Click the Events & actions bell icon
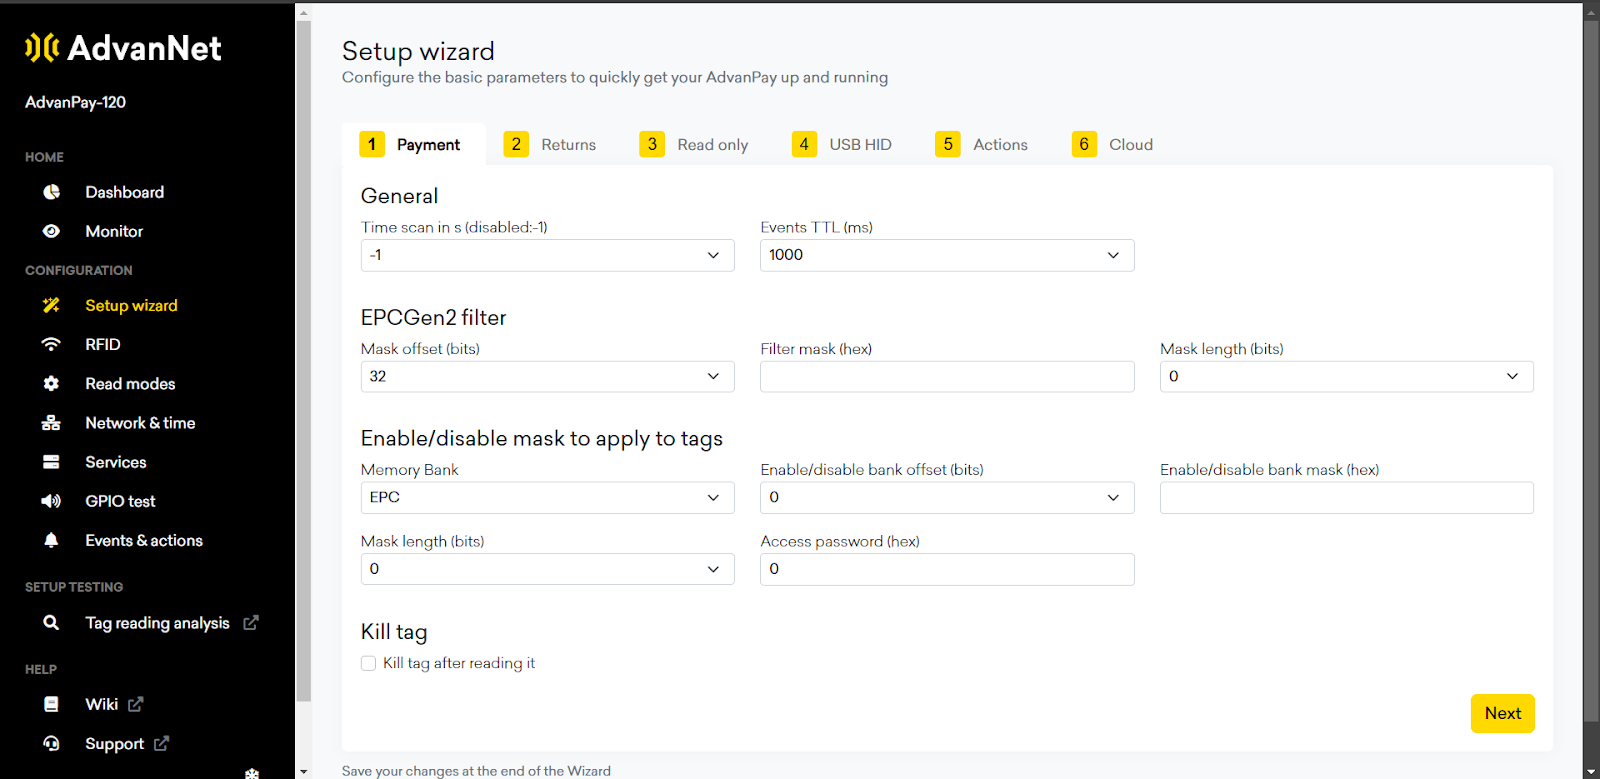The width and height of the screenshot is (1600, 779). pos(51,540)
